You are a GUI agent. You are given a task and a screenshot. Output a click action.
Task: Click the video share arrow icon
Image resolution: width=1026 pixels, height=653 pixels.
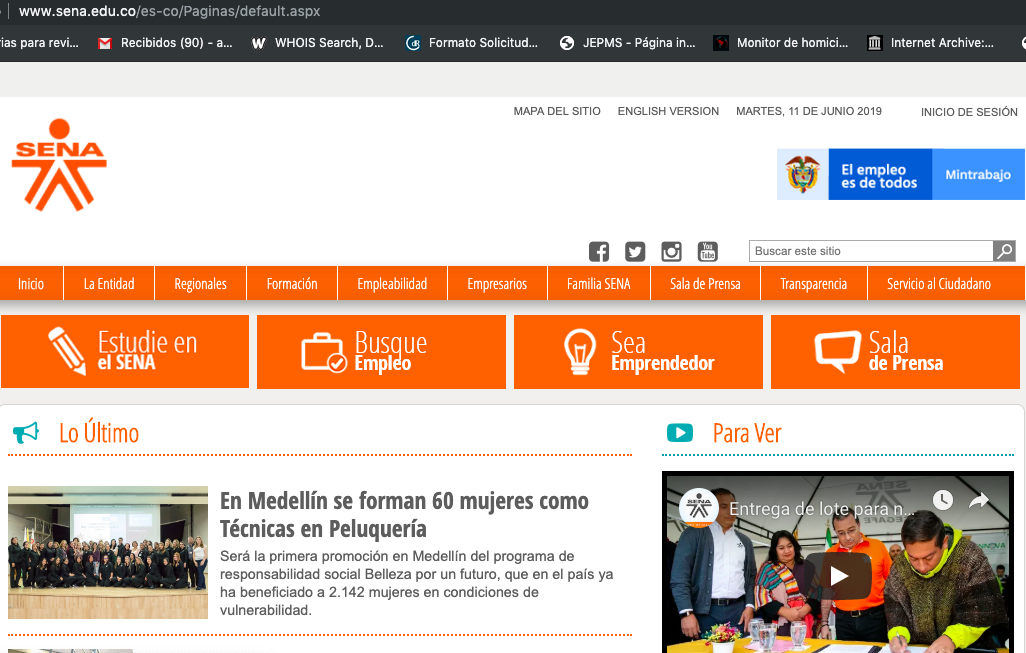click(978, 501)
